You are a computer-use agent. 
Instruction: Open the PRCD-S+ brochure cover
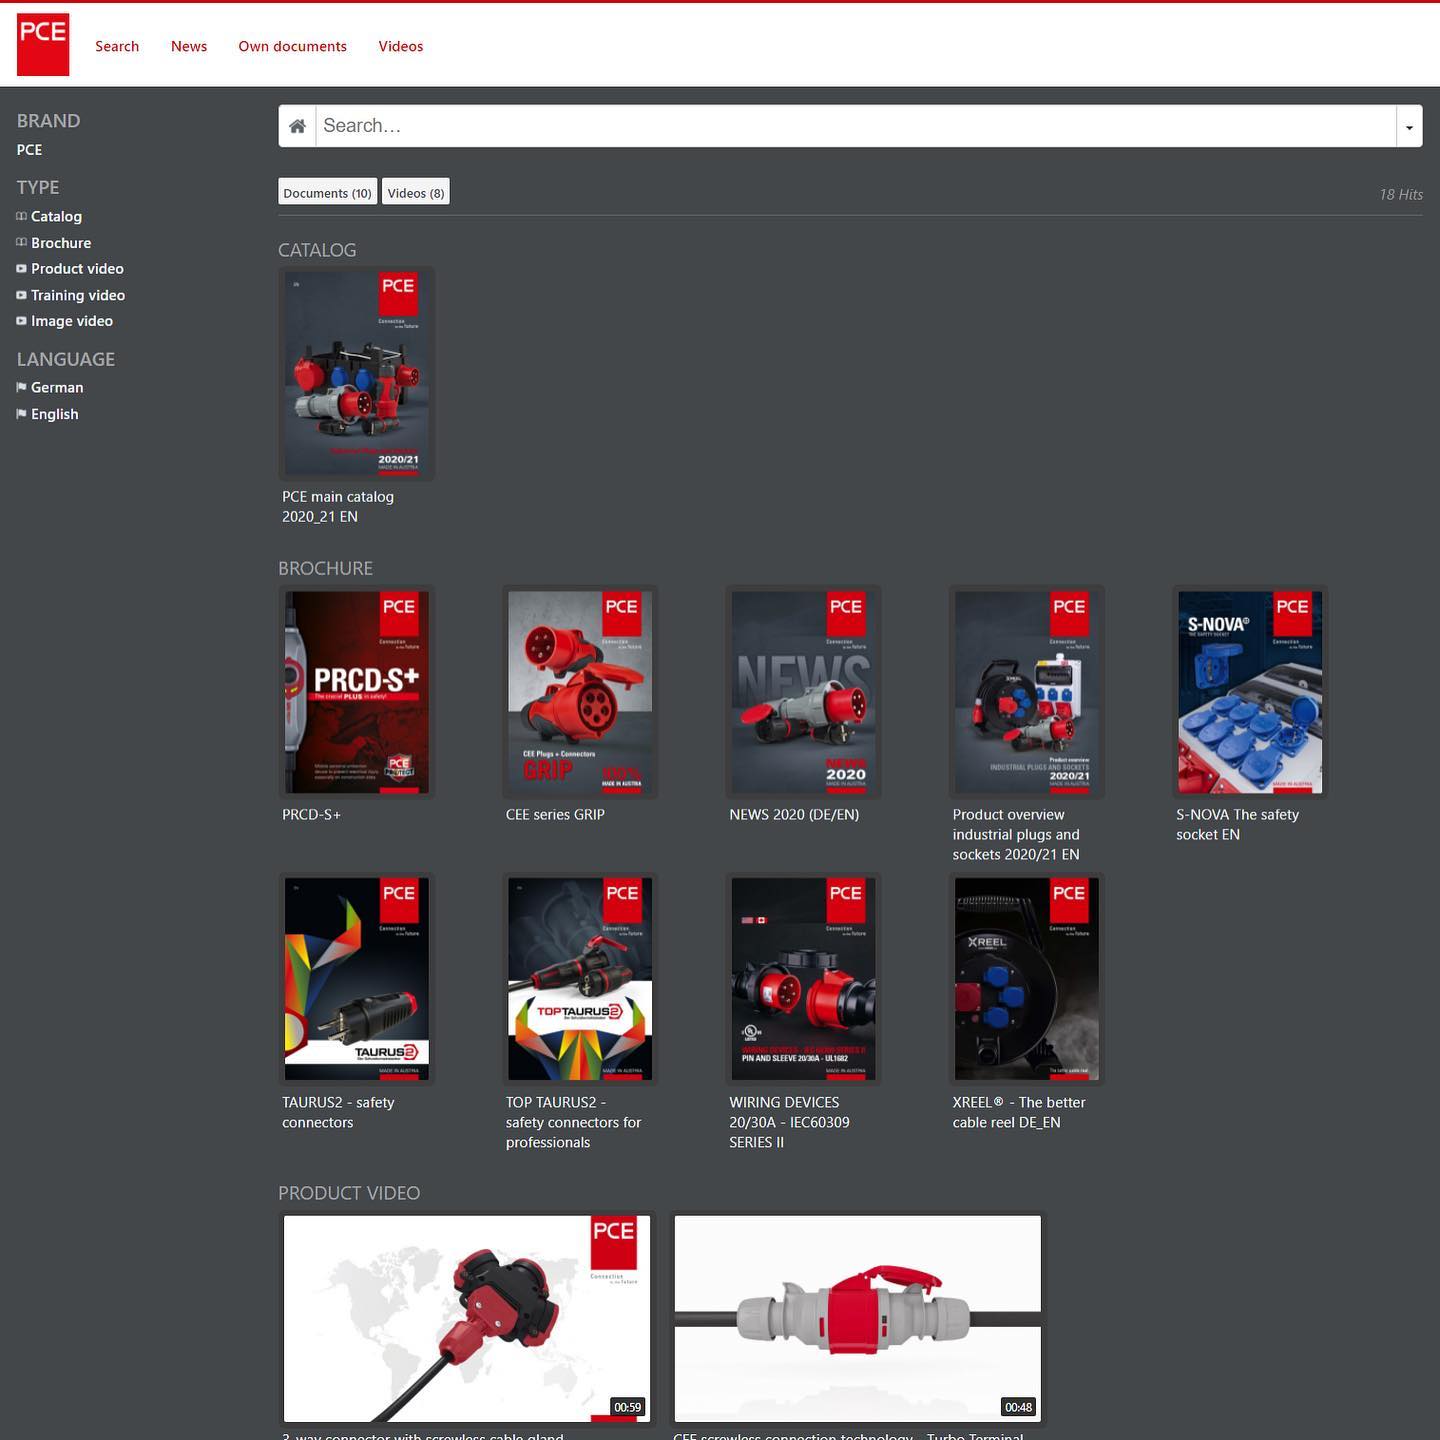click(x=357, y=692)
